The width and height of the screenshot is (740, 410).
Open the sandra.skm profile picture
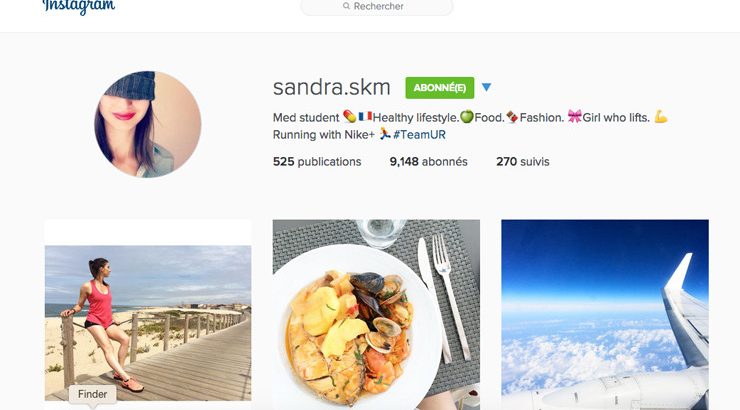point(148,124)
